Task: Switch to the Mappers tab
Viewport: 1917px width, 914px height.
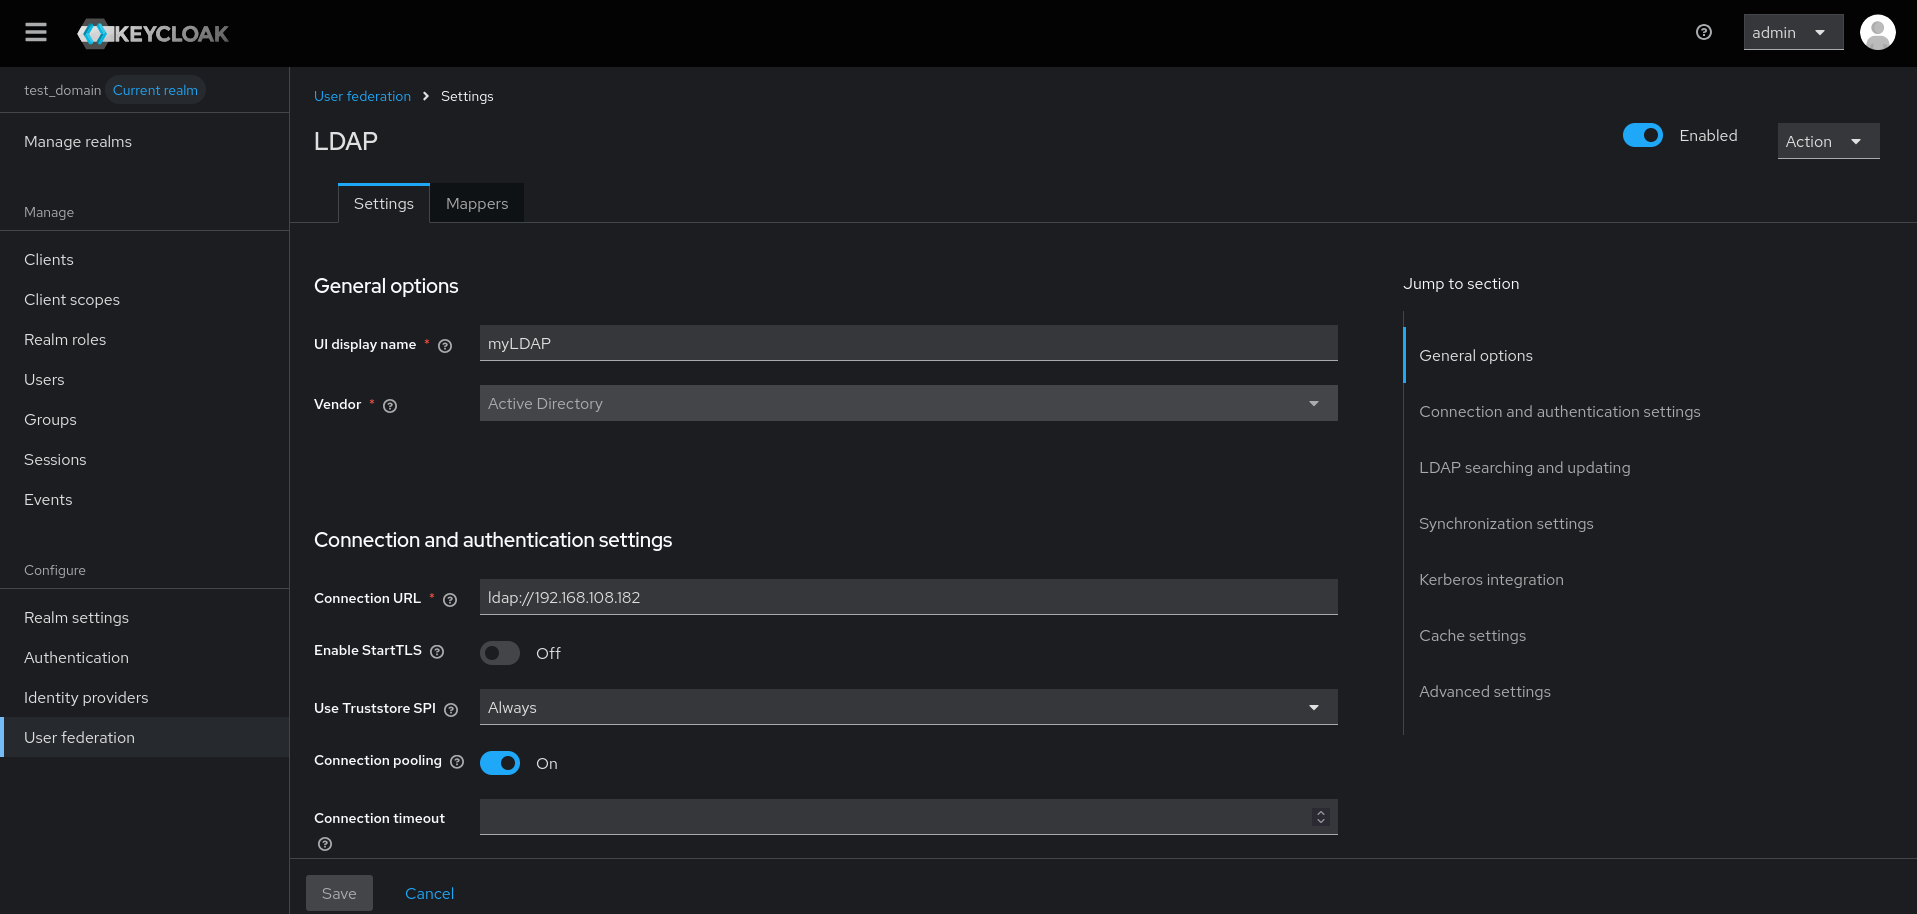Action: click(x=477, y=204)
